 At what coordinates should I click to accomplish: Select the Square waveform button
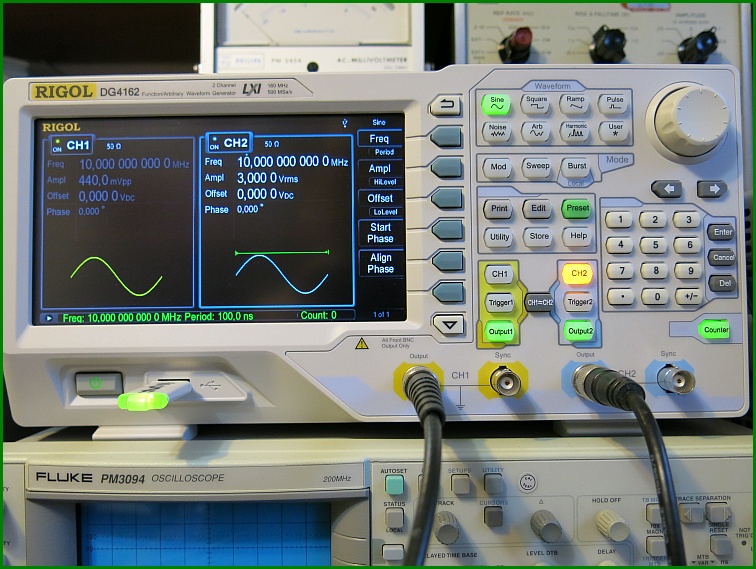tap(536, 104)
